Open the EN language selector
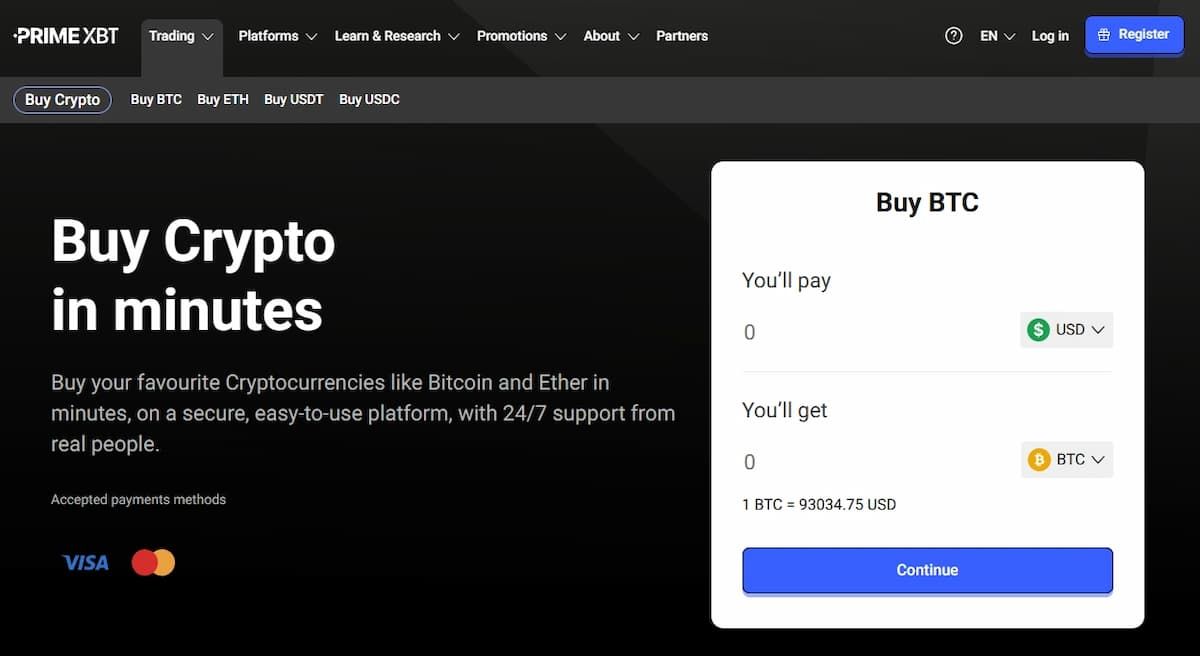The height and width of the screenshot is (656, 1200). pos(997,36)
